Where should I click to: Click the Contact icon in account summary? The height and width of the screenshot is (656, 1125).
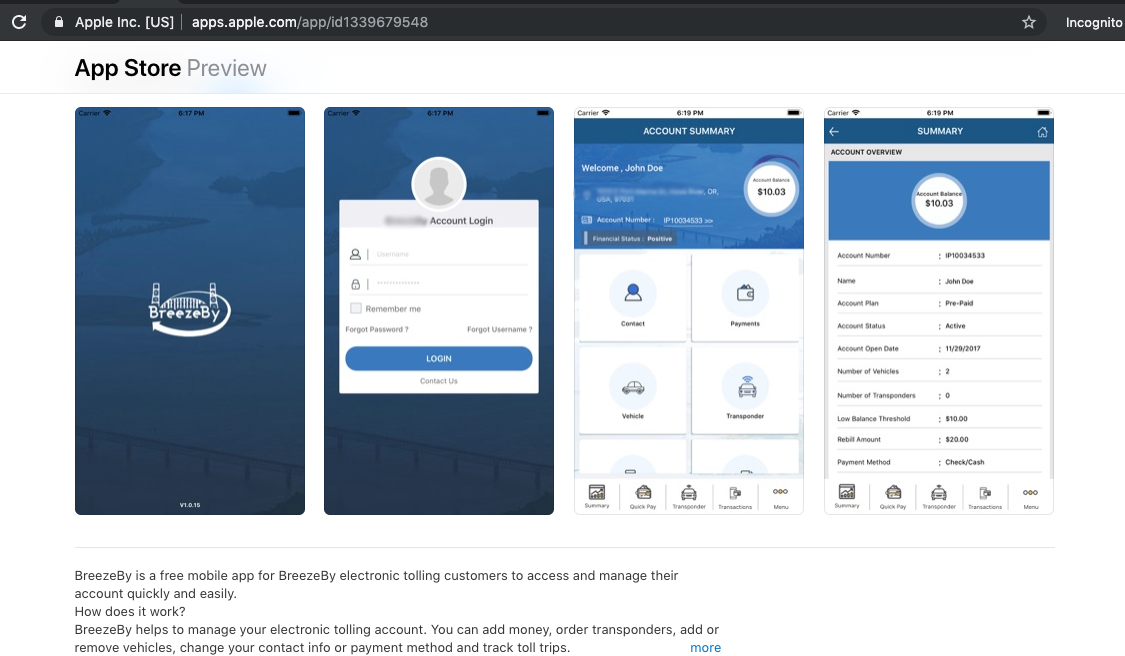pyautogui.click(x=632, y=293)
